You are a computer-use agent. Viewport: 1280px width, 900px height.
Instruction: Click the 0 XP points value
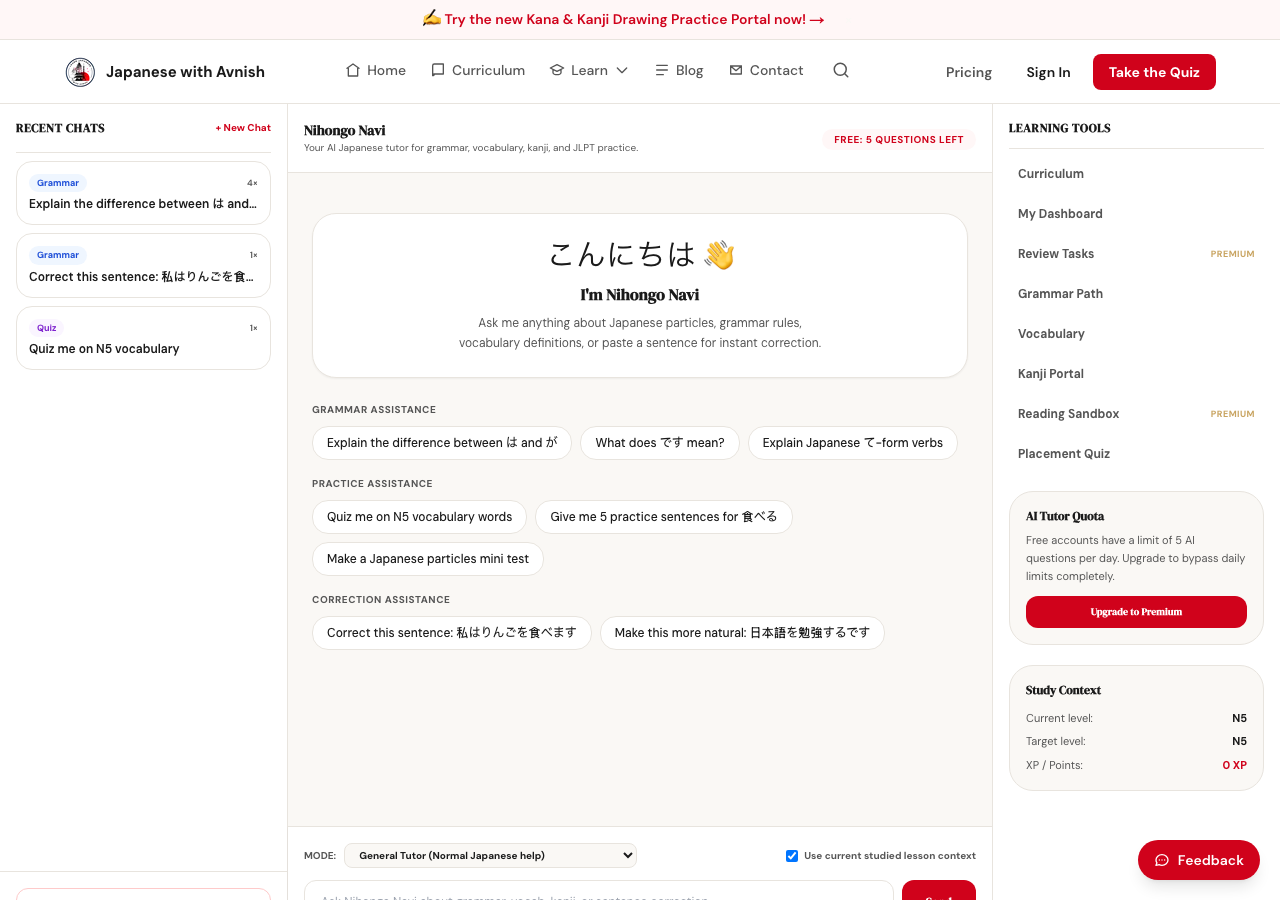coord(1234,765)
